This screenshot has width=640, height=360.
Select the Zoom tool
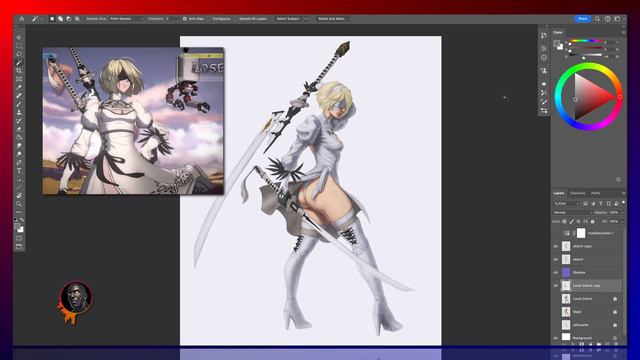pyautogui.click(x=19, y=204)
